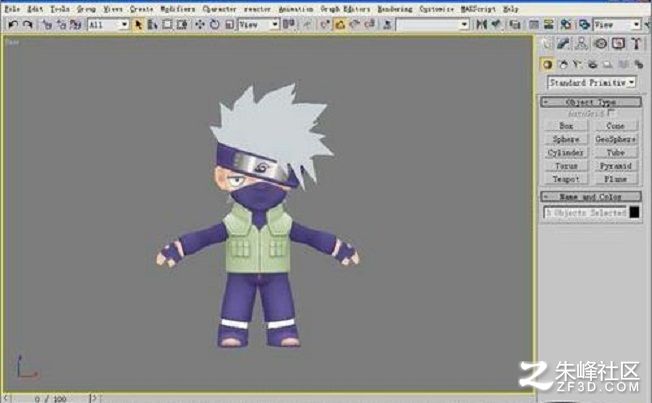652x403 pixels.
Task: Switch to the Motion command panel tab
Action: tap(600, 44)
